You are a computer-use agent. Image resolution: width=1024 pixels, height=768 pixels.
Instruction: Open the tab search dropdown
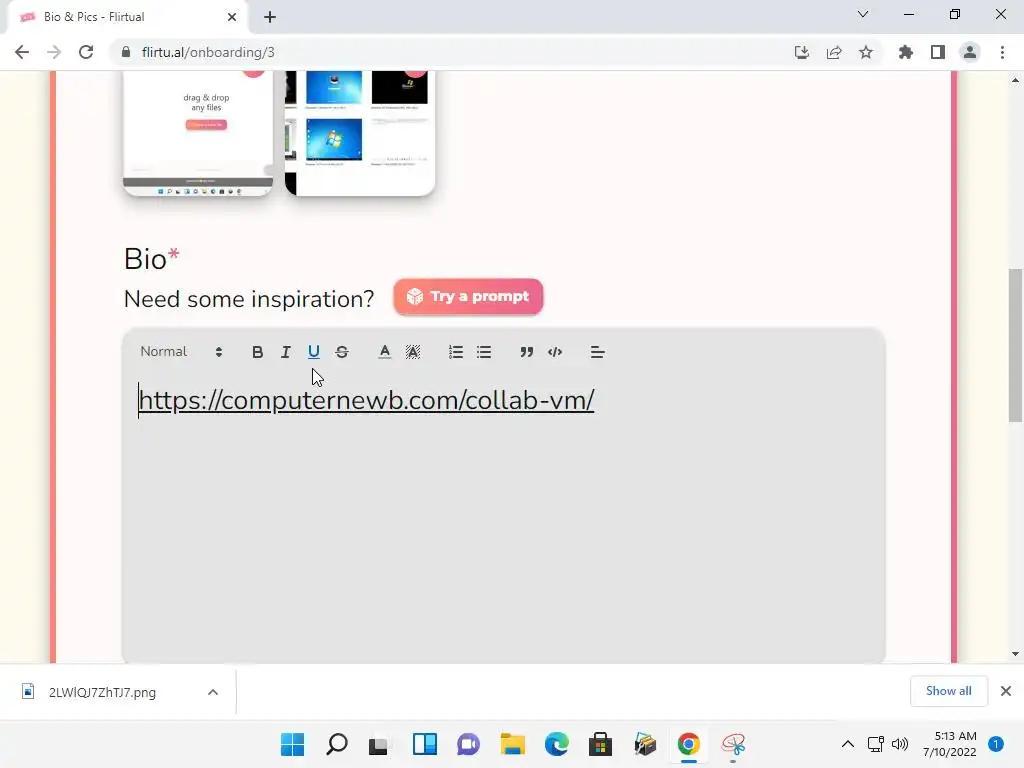point(863,14)
